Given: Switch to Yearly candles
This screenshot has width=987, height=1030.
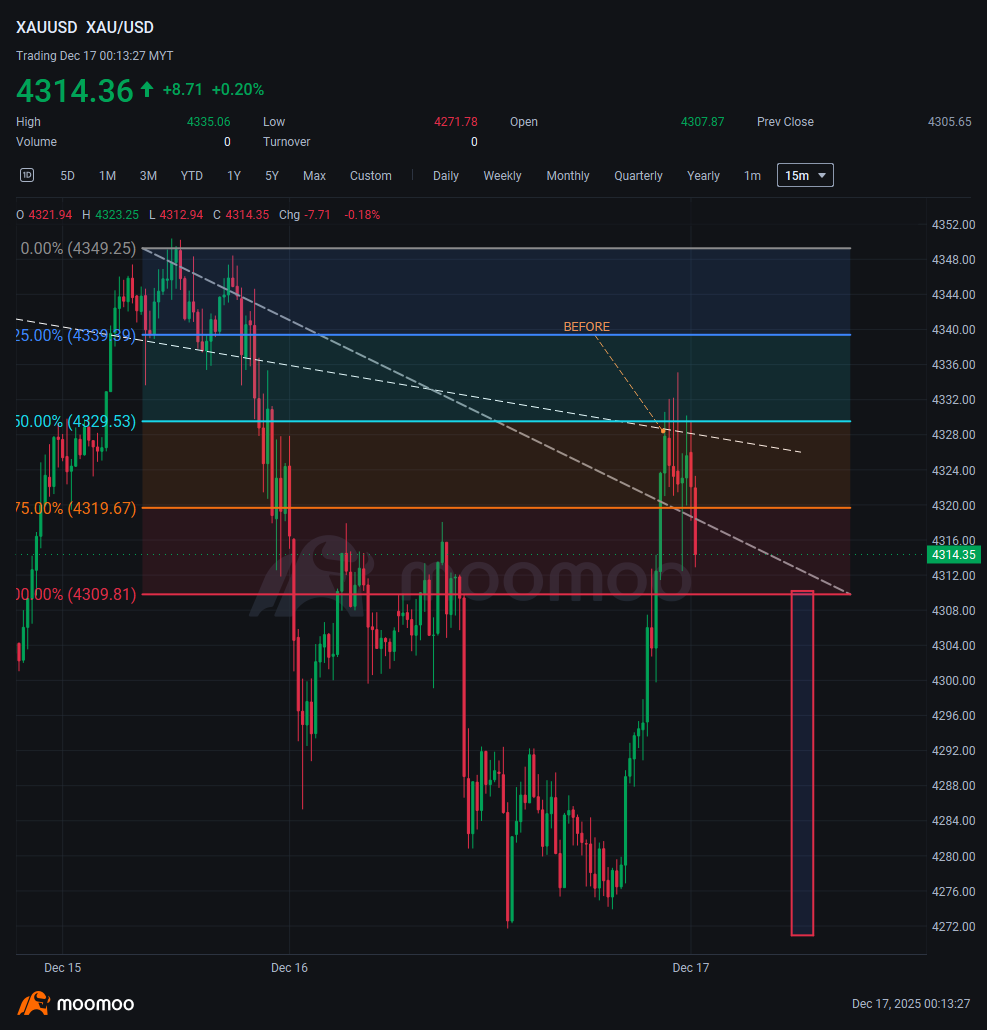Looking at the screenshot, I should [703, 176].
